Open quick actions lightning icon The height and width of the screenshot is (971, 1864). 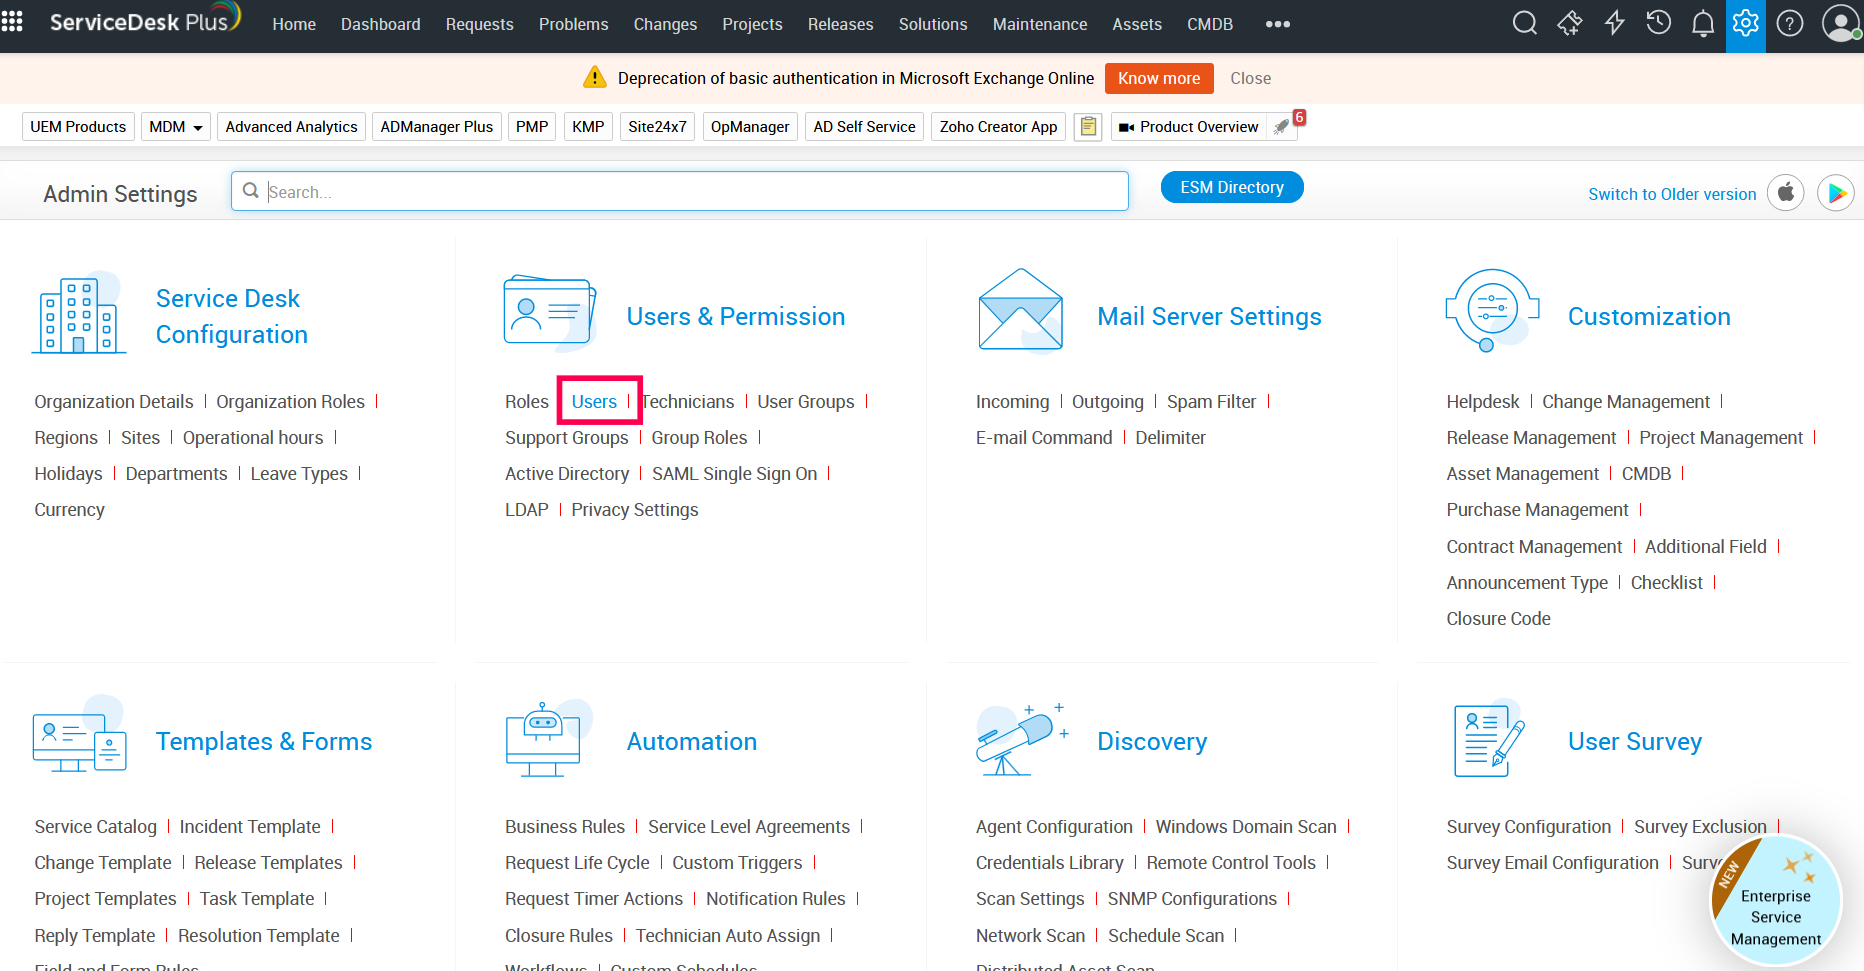1614,23
